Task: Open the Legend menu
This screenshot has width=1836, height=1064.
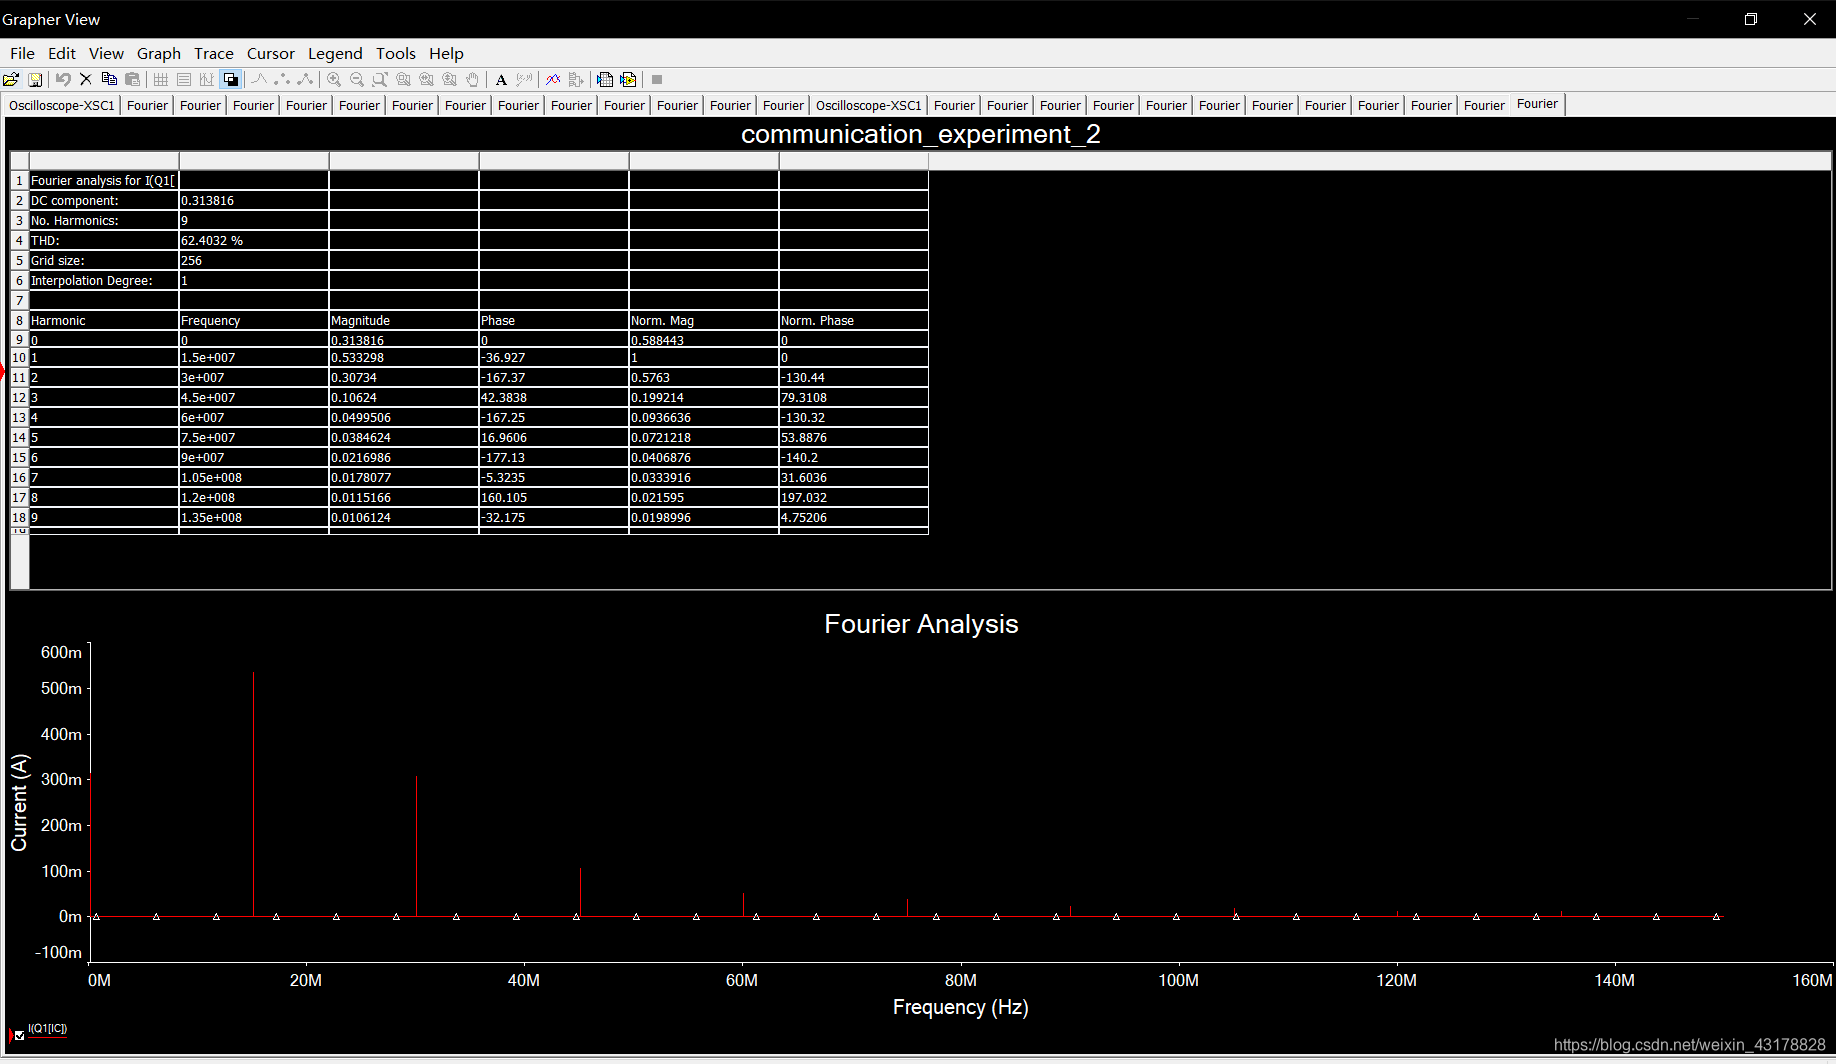Action: (x=335, y=54)
